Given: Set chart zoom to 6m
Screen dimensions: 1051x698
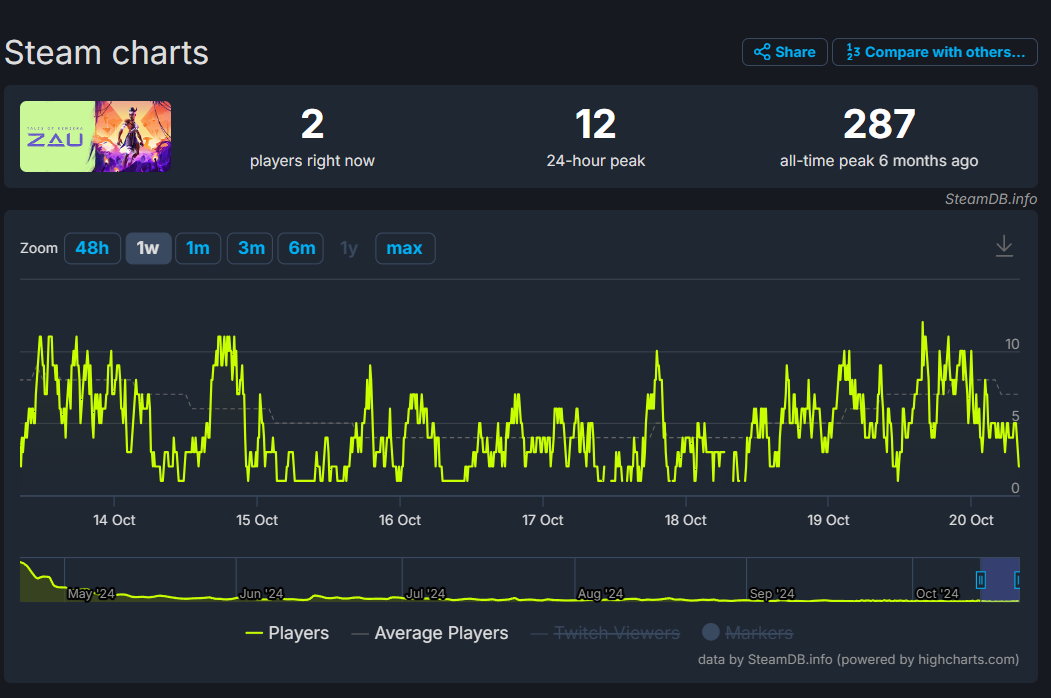Looking at the screenshot, I should coord(302,248).
